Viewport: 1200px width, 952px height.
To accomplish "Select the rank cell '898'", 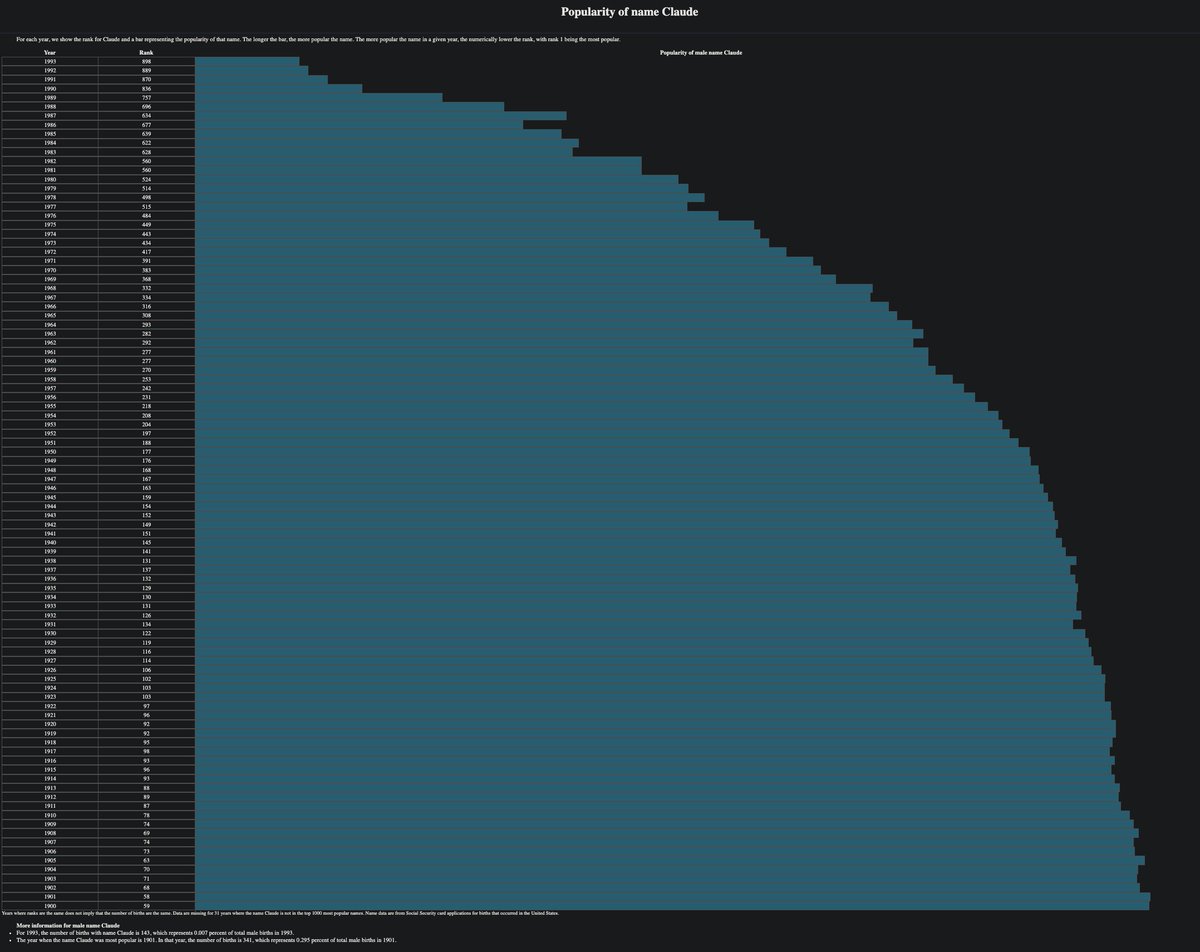I will tap(146, 61).
